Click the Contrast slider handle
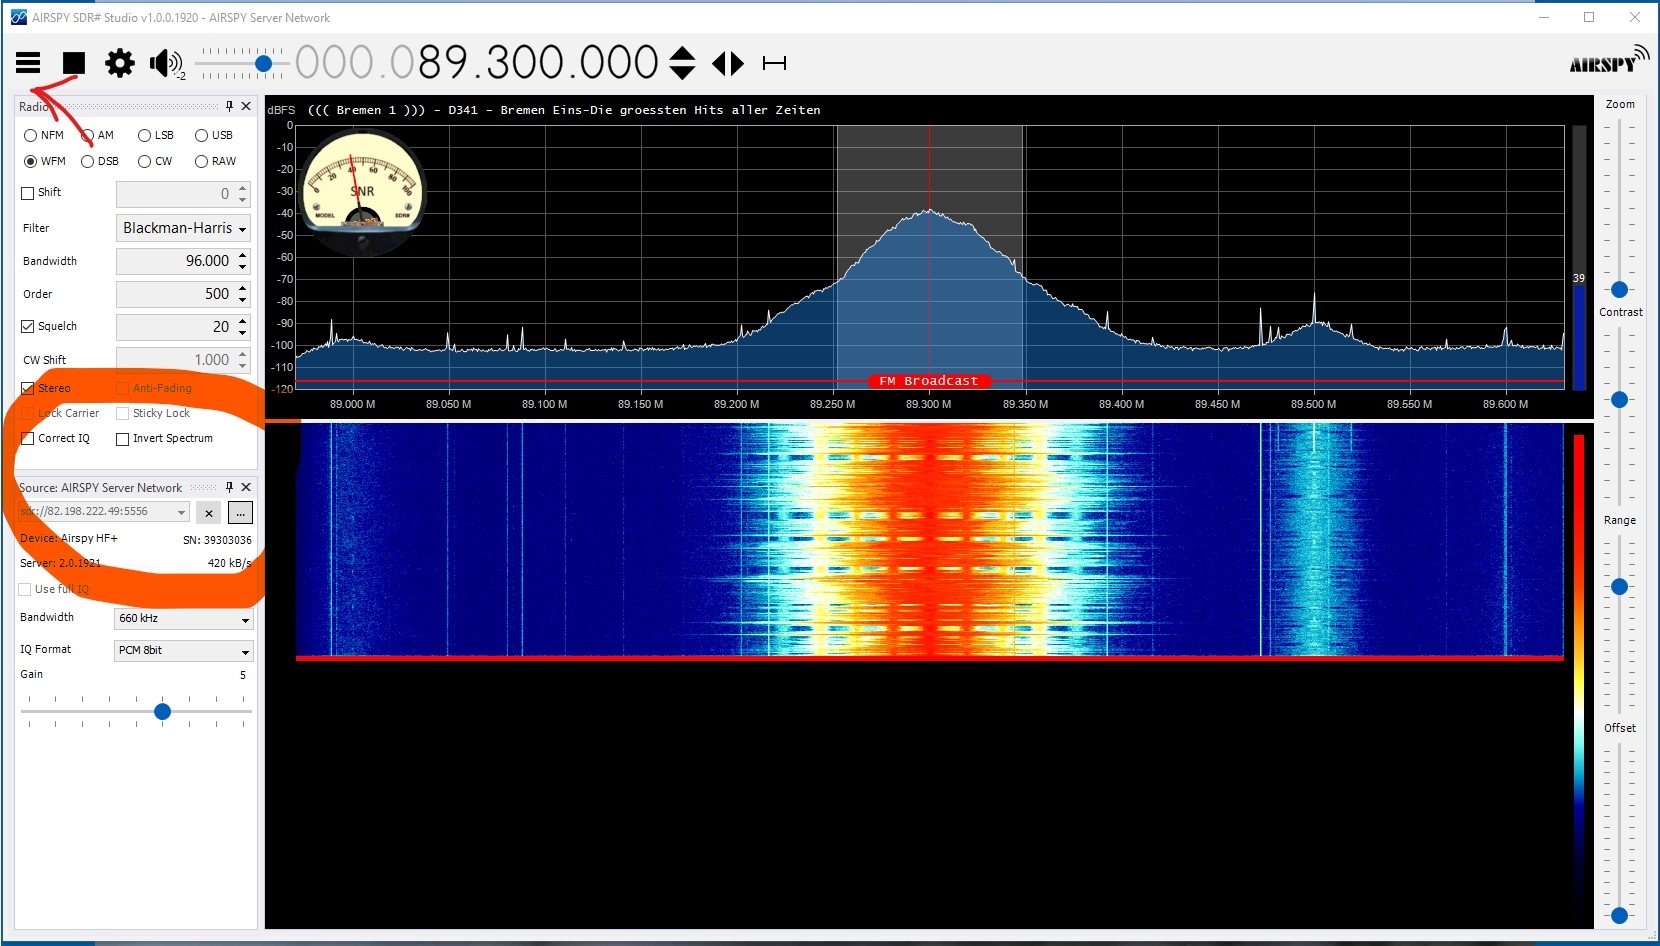The height and width of the screenshot is (946, 1660). coord(1619,400)
